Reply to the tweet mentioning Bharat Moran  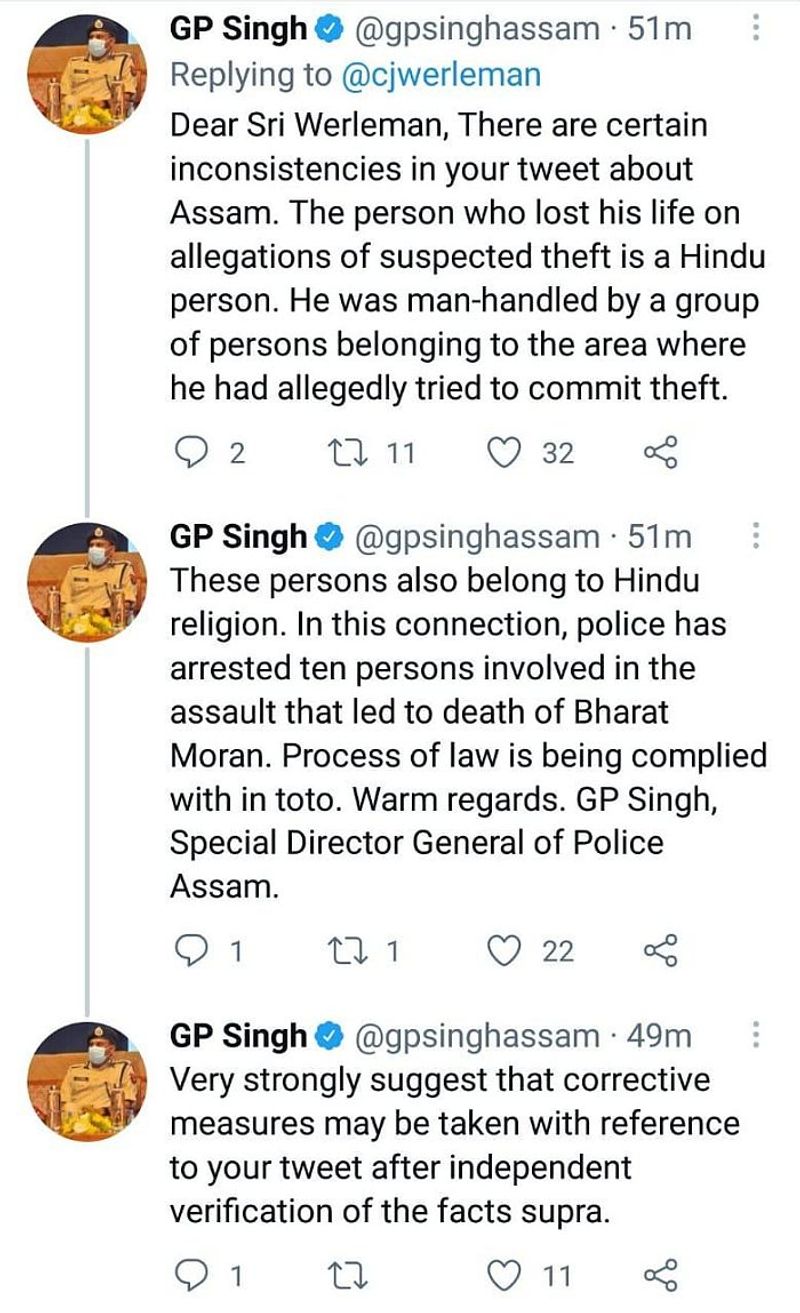(190, 951)
